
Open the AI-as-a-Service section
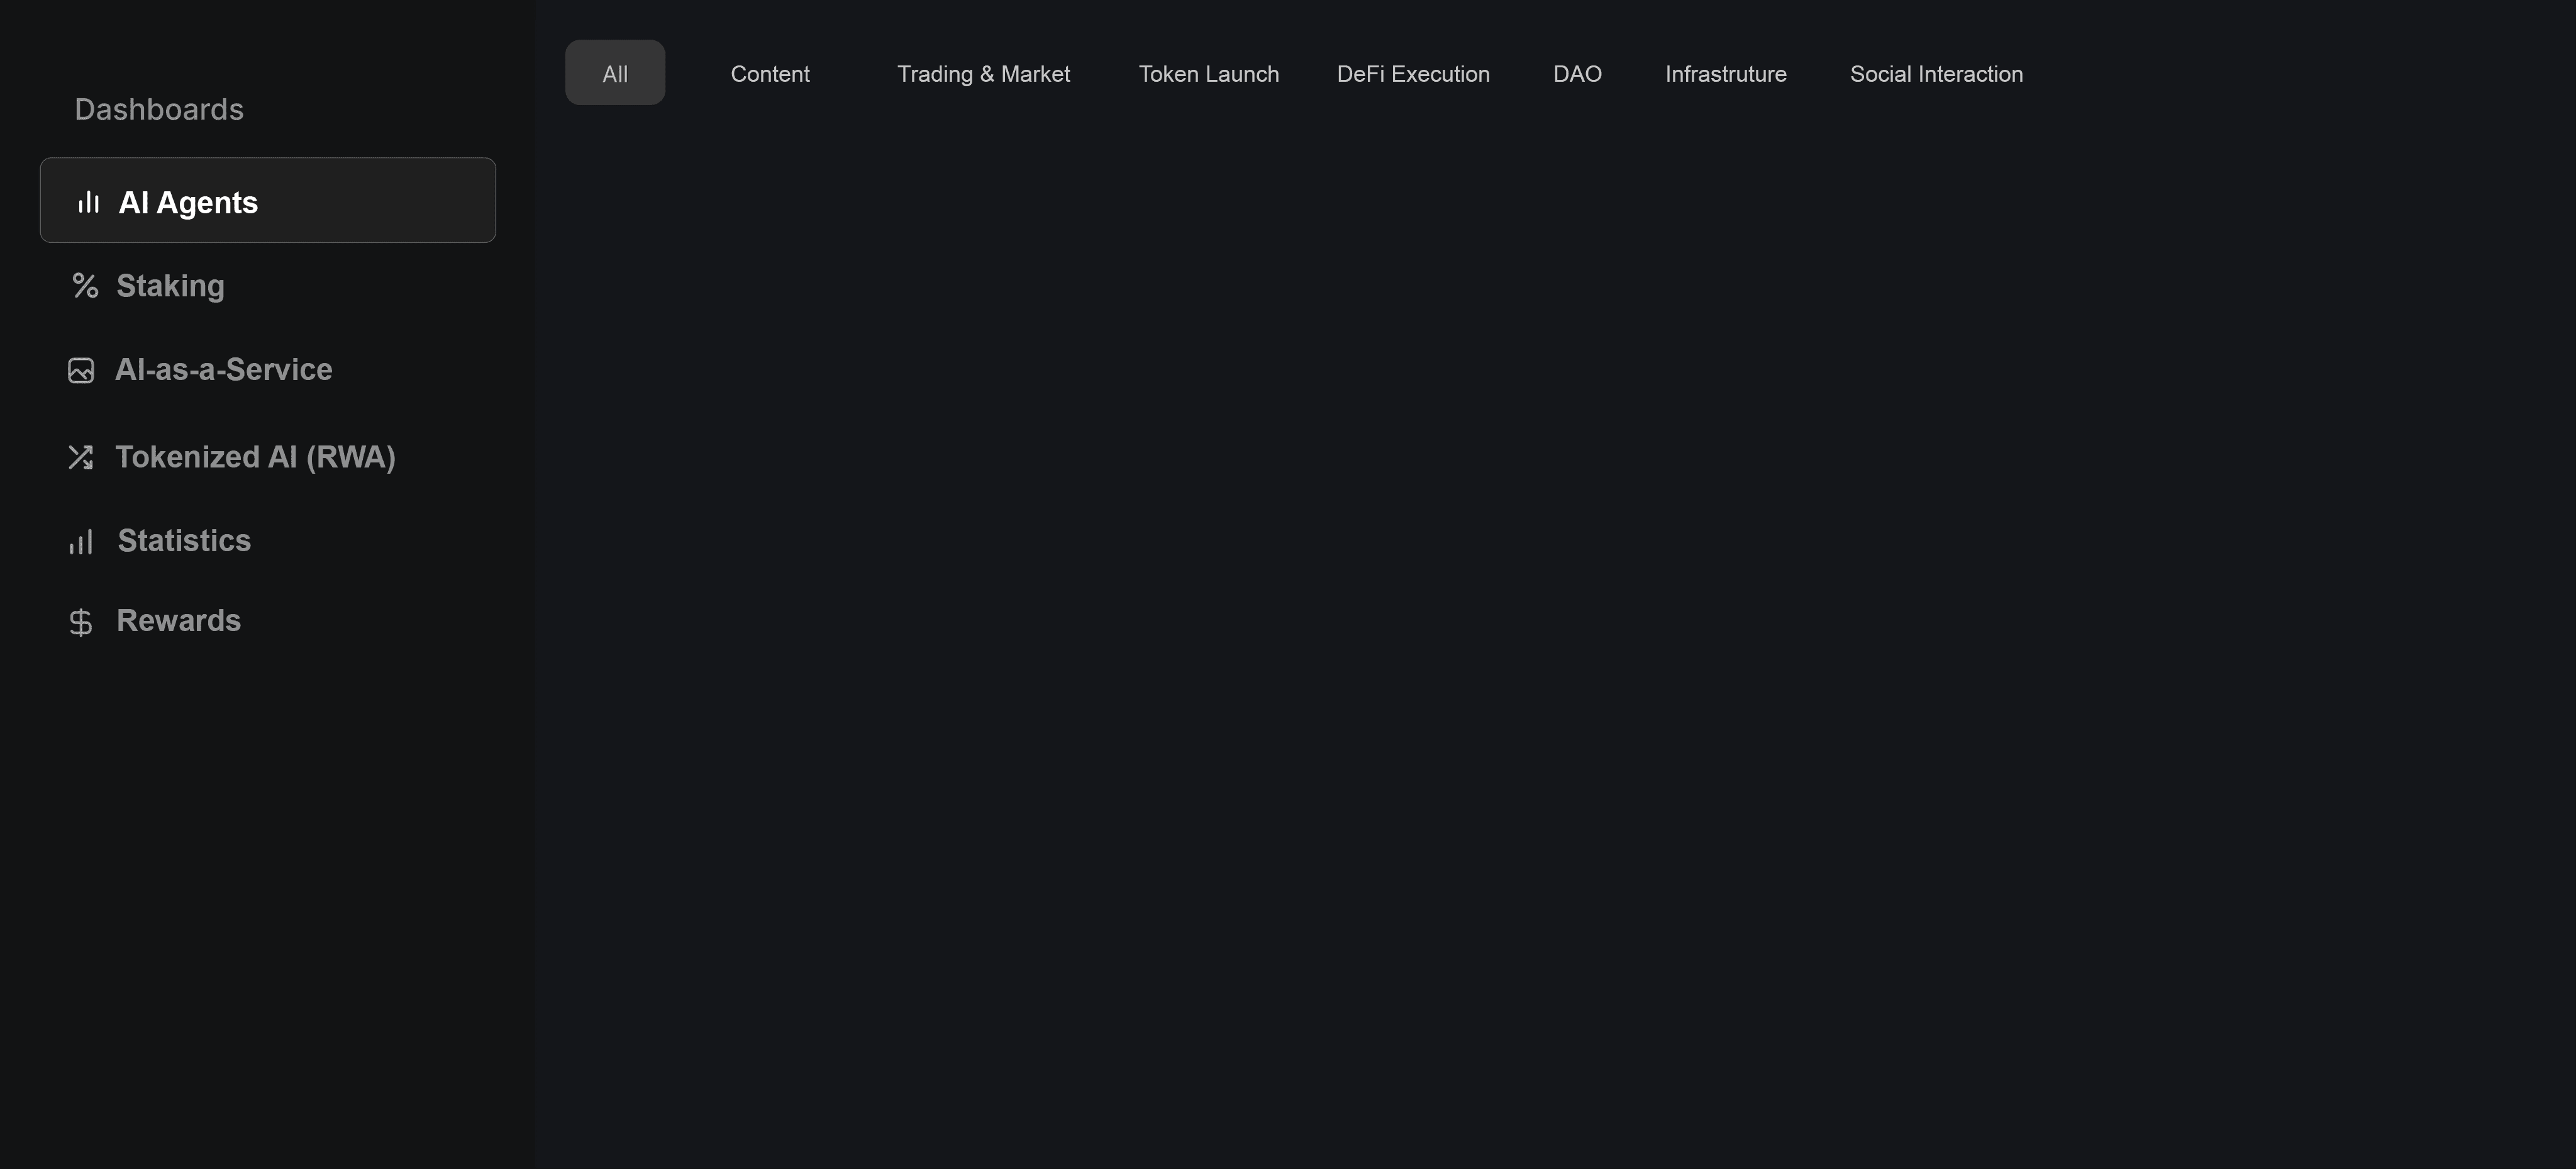(223, 370)
